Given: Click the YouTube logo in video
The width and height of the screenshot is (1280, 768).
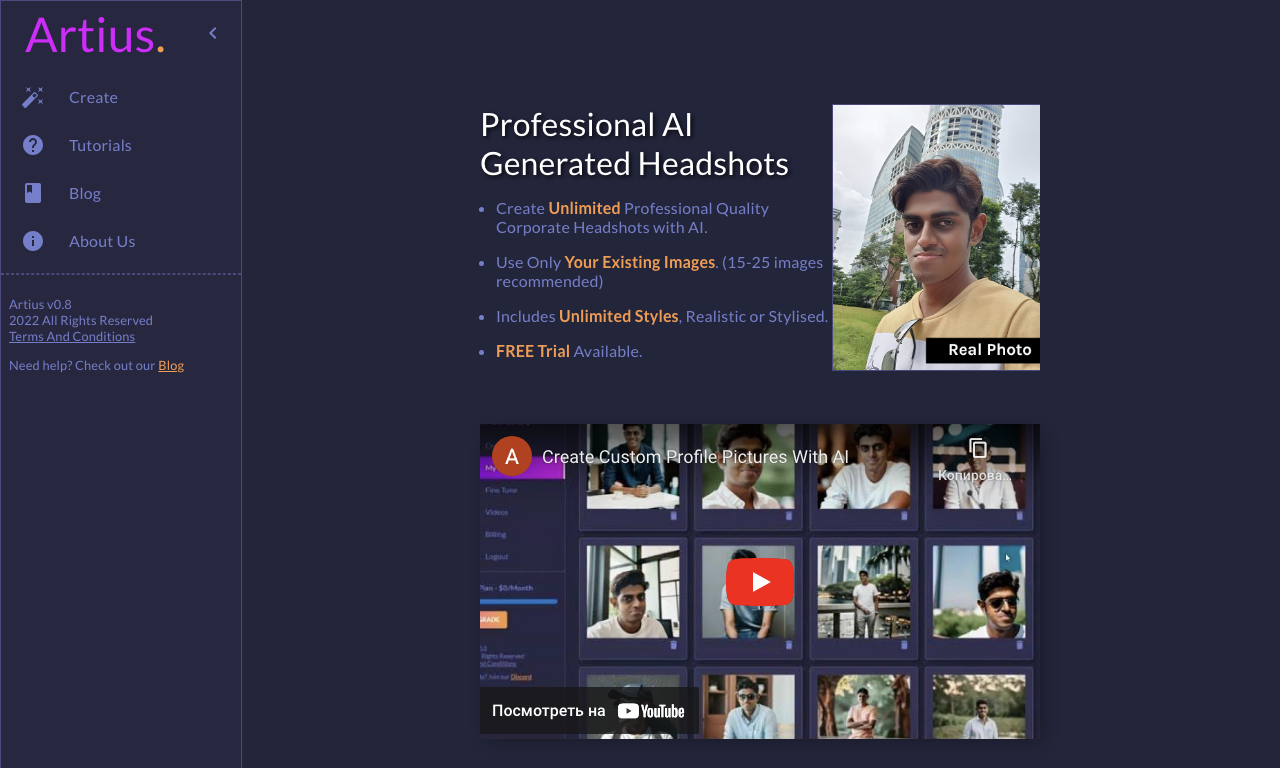Looking at the screenshot, I should [651, 711].
